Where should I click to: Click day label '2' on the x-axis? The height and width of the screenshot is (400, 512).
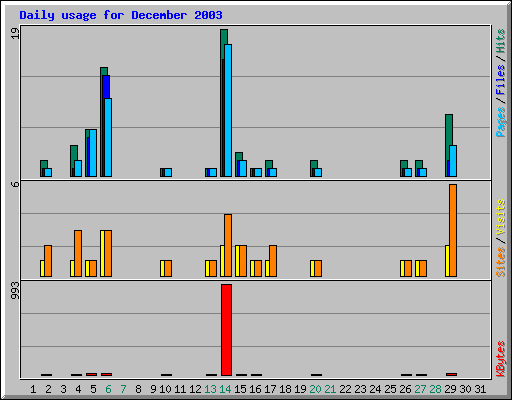(x=48, y=389)
